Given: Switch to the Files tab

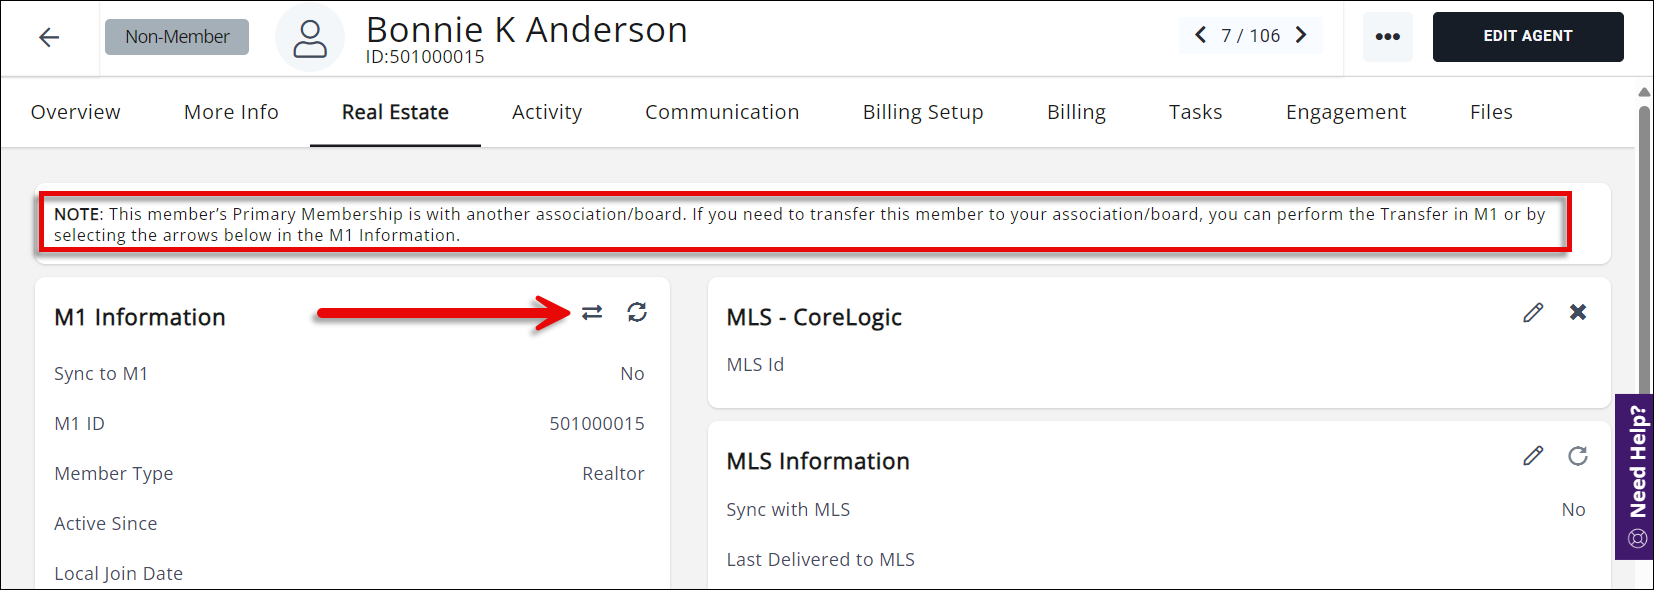Looking at the screenshot, I should click(1491, 112).
